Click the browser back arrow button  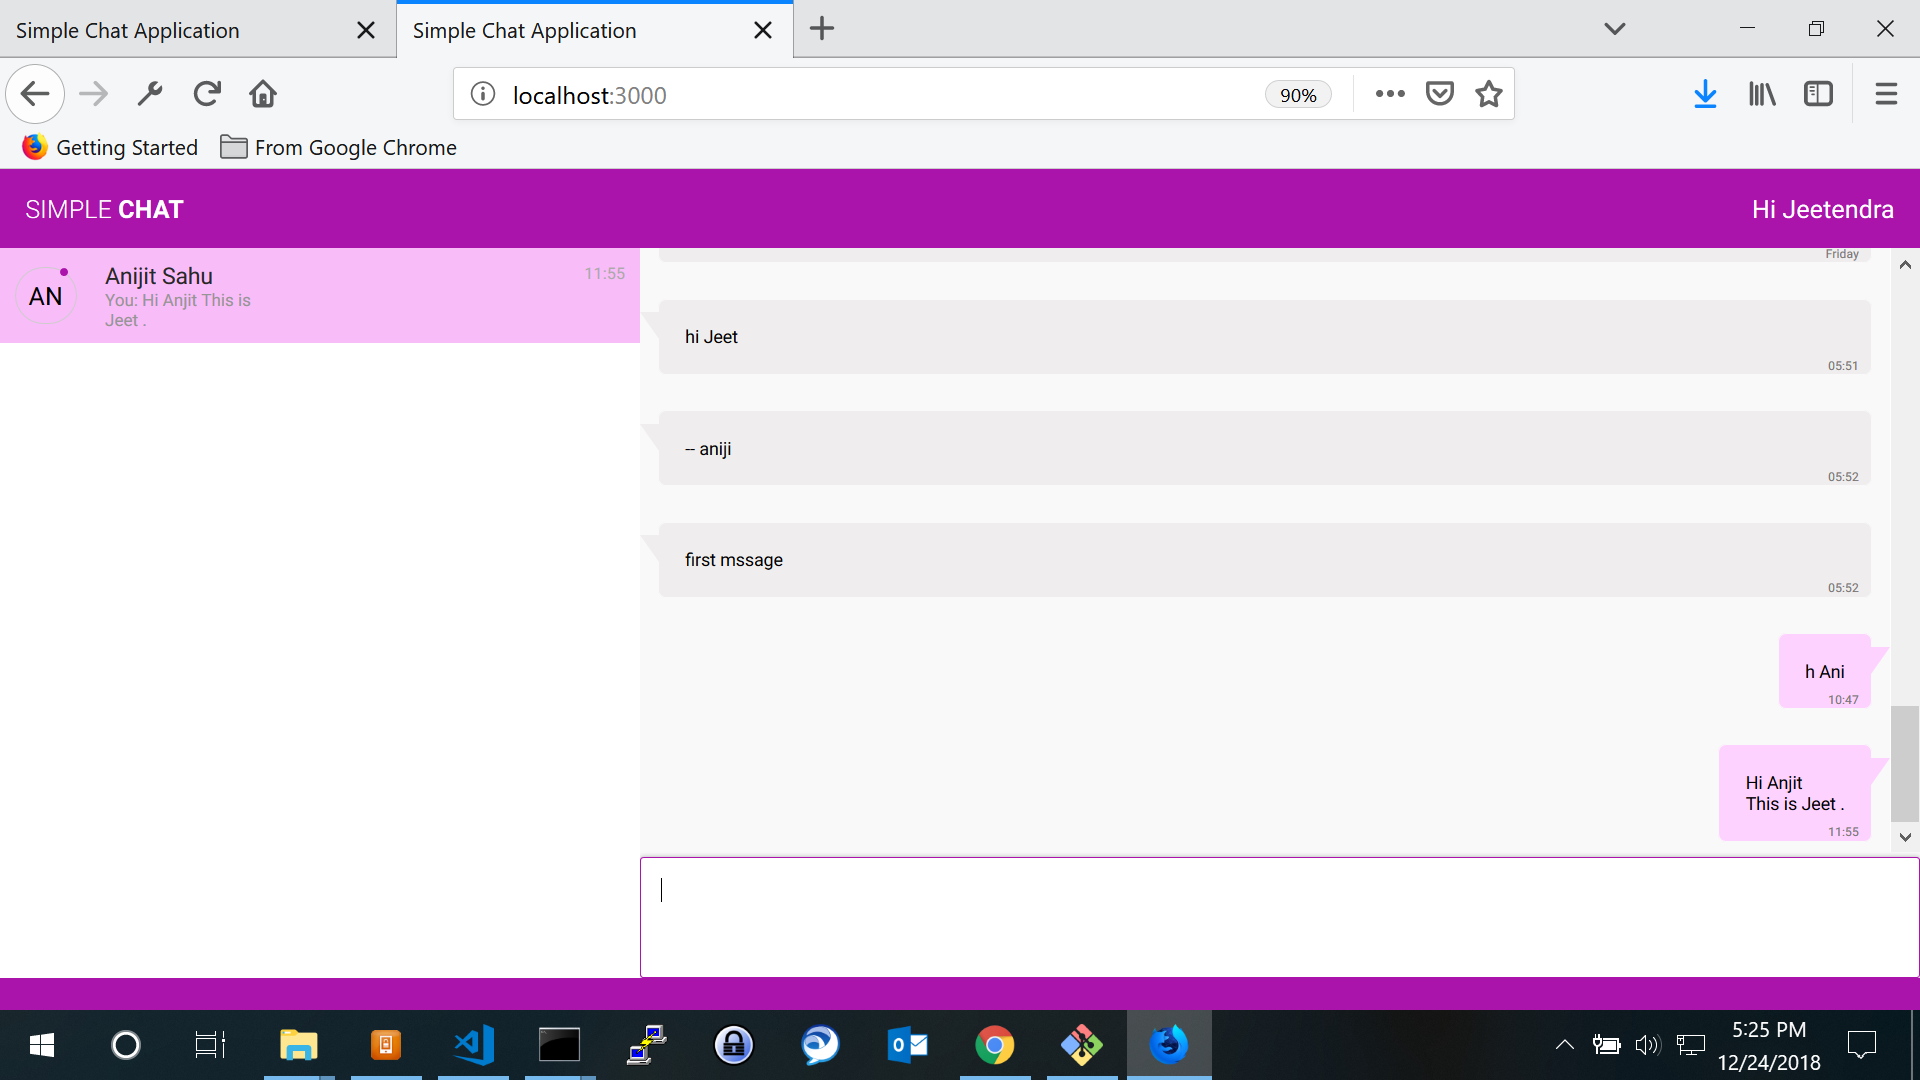coord(35,94)
